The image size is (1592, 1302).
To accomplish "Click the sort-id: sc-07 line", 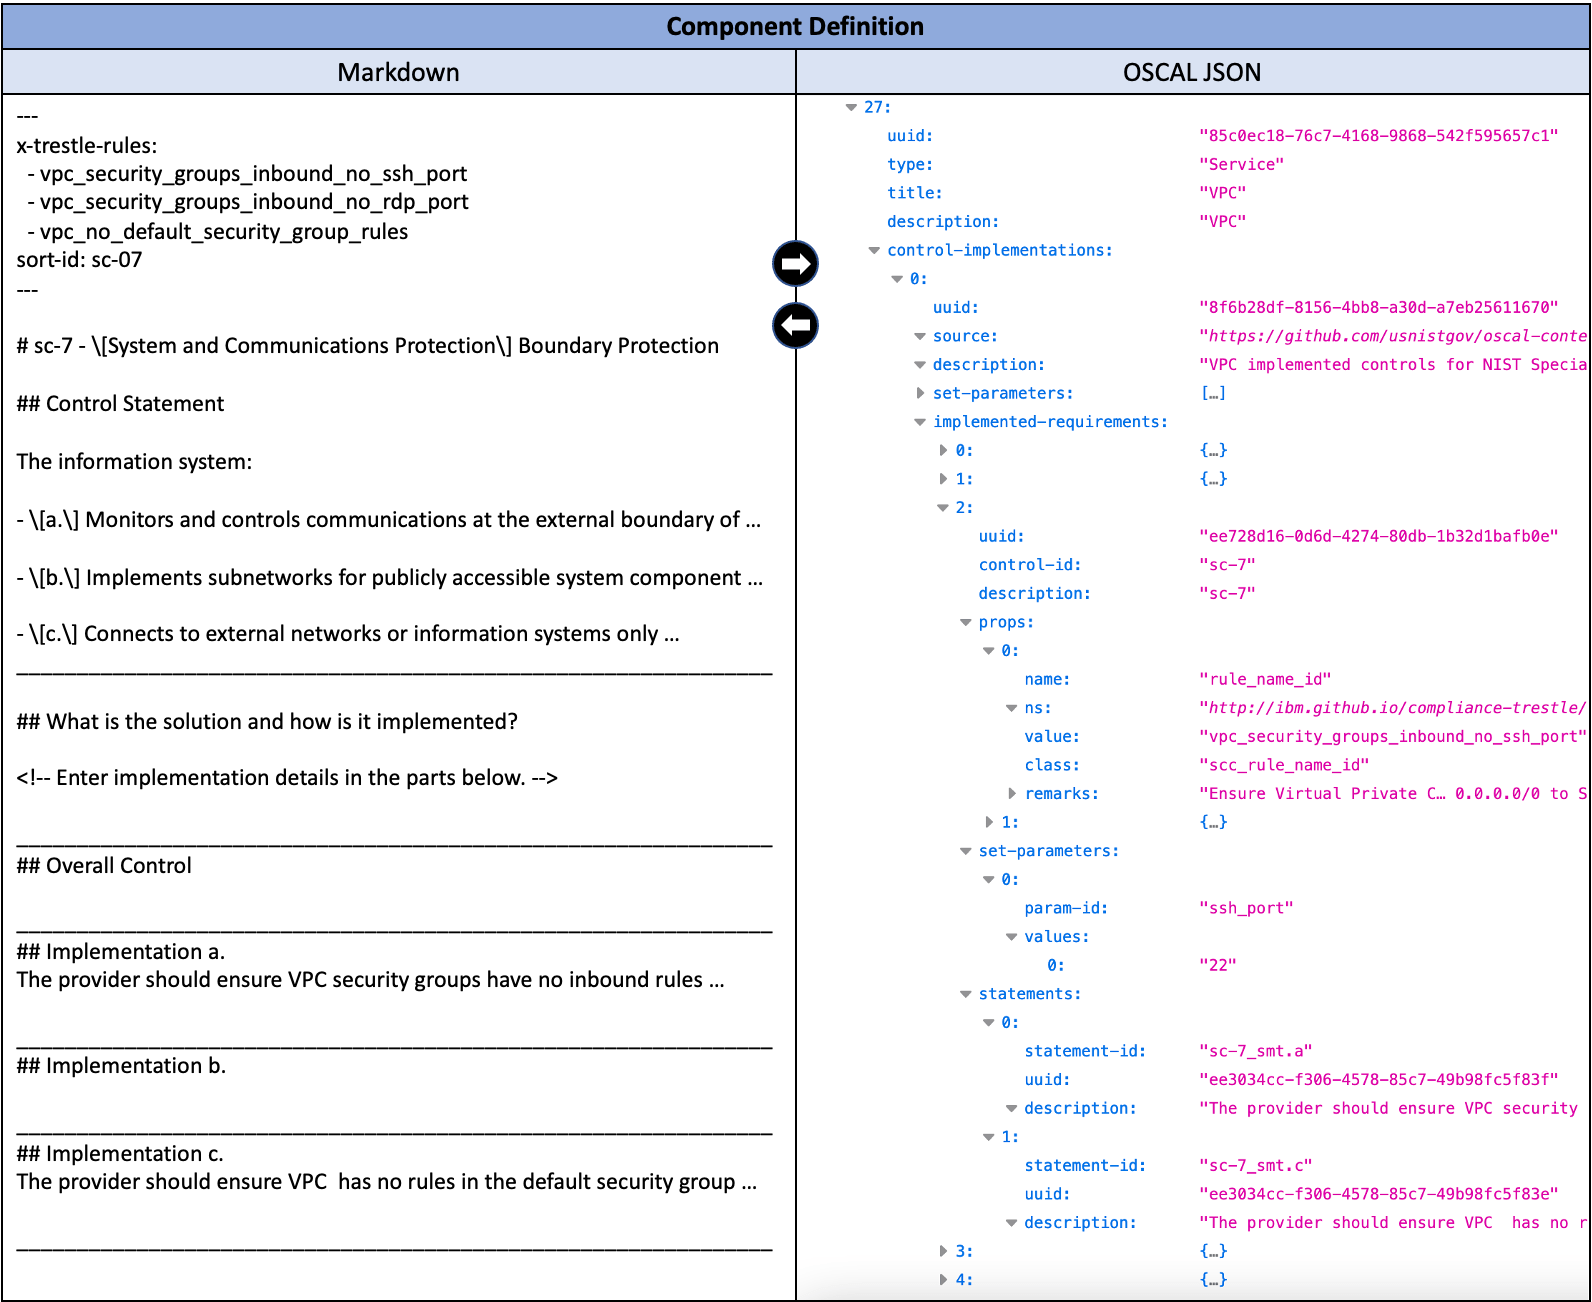I will tap(80, 260).
